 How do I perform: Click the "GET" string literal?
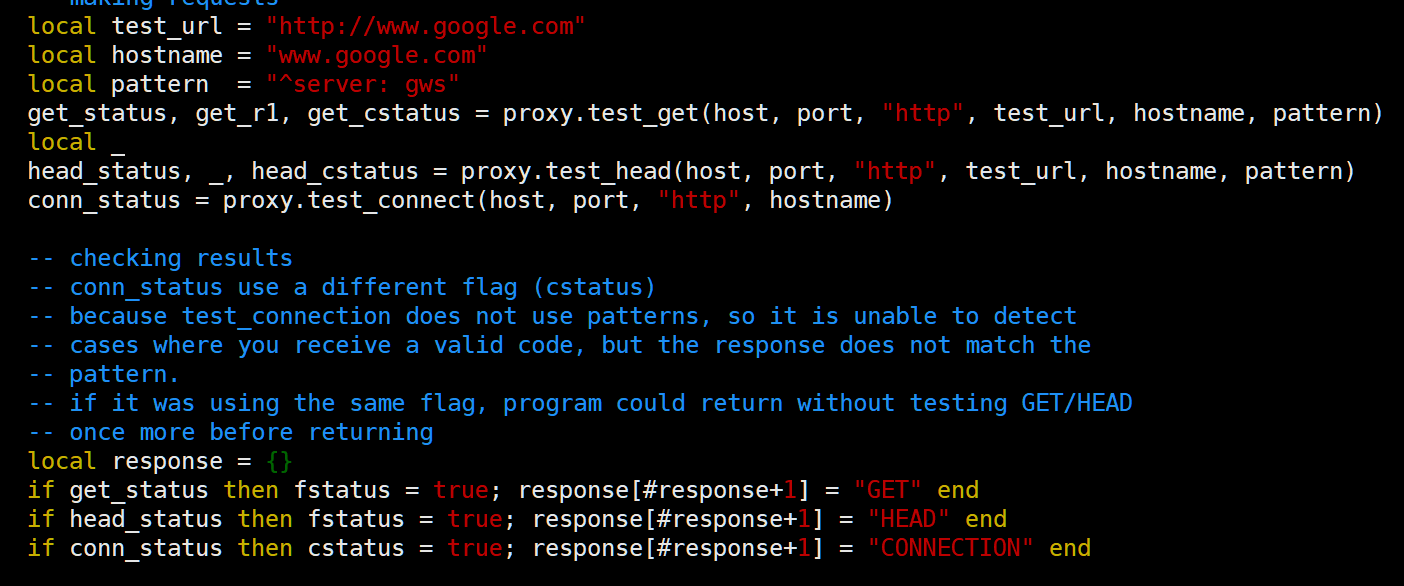[887, 490]
